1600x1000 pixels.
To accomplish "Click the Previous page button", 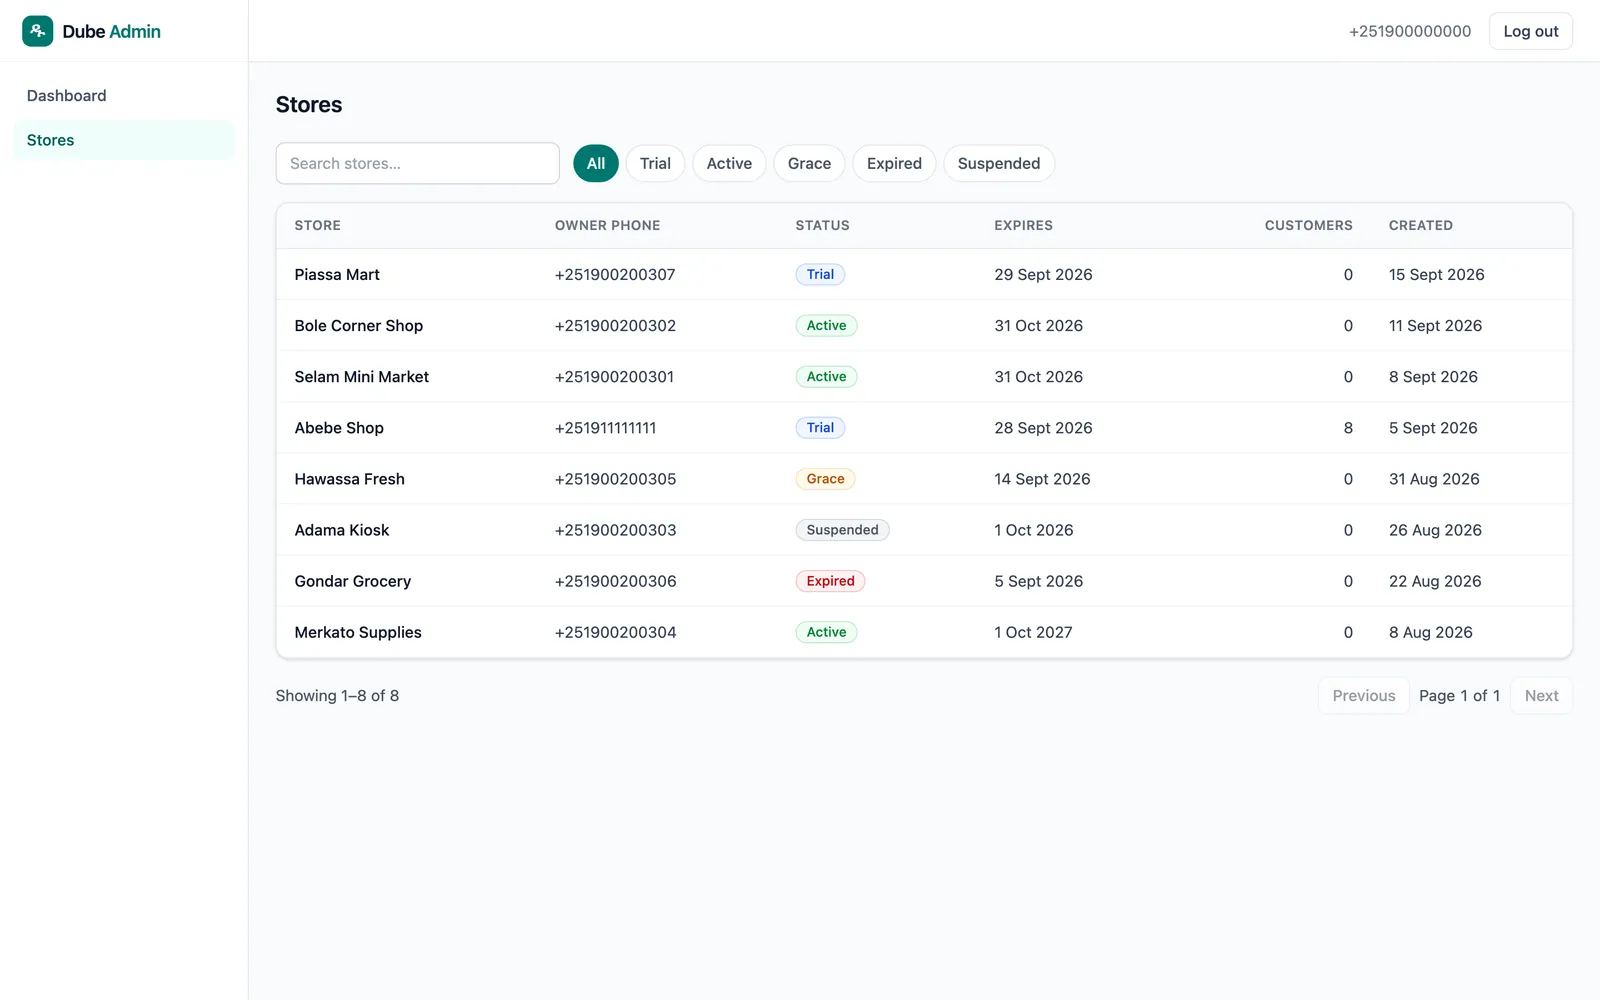I will (x=1364, y=696).
